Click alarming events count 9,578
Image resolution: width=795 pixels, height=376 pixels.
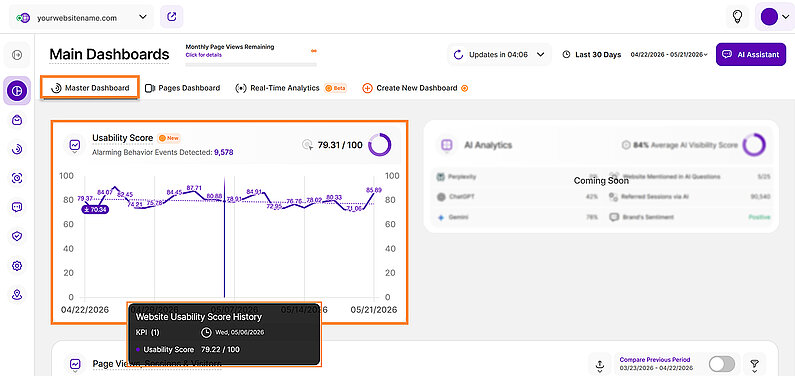[224, 152]
